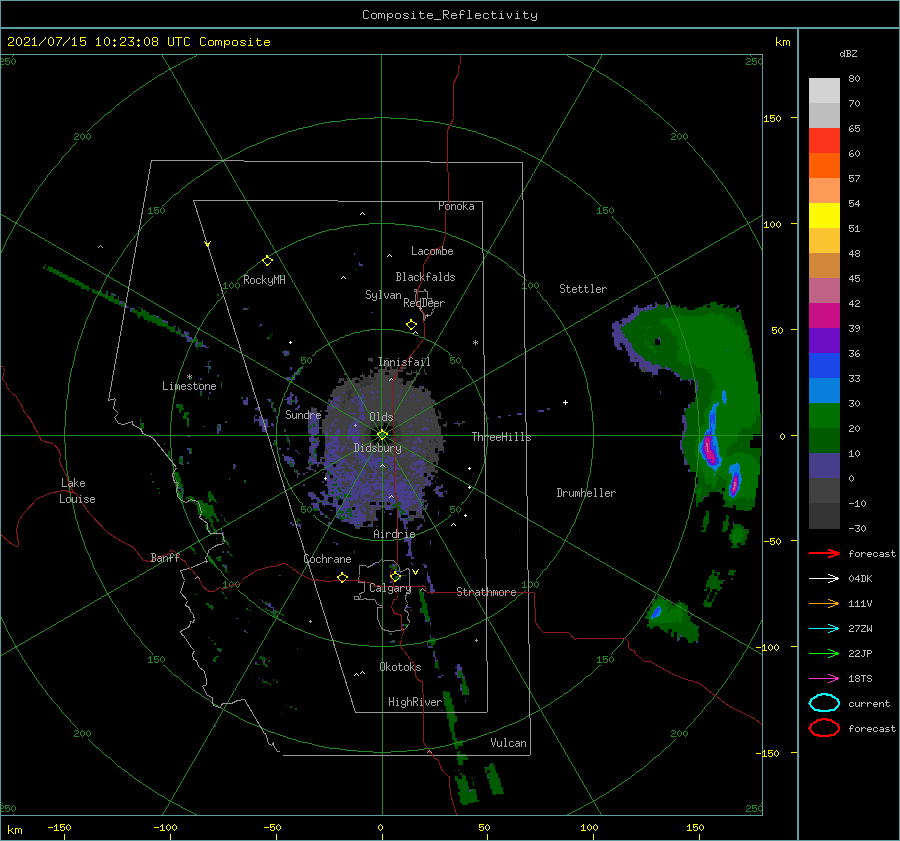Click the cyan current ellipse legend icon
The height and width of the screenshot is (841, 900).
(x=824, y=703)
